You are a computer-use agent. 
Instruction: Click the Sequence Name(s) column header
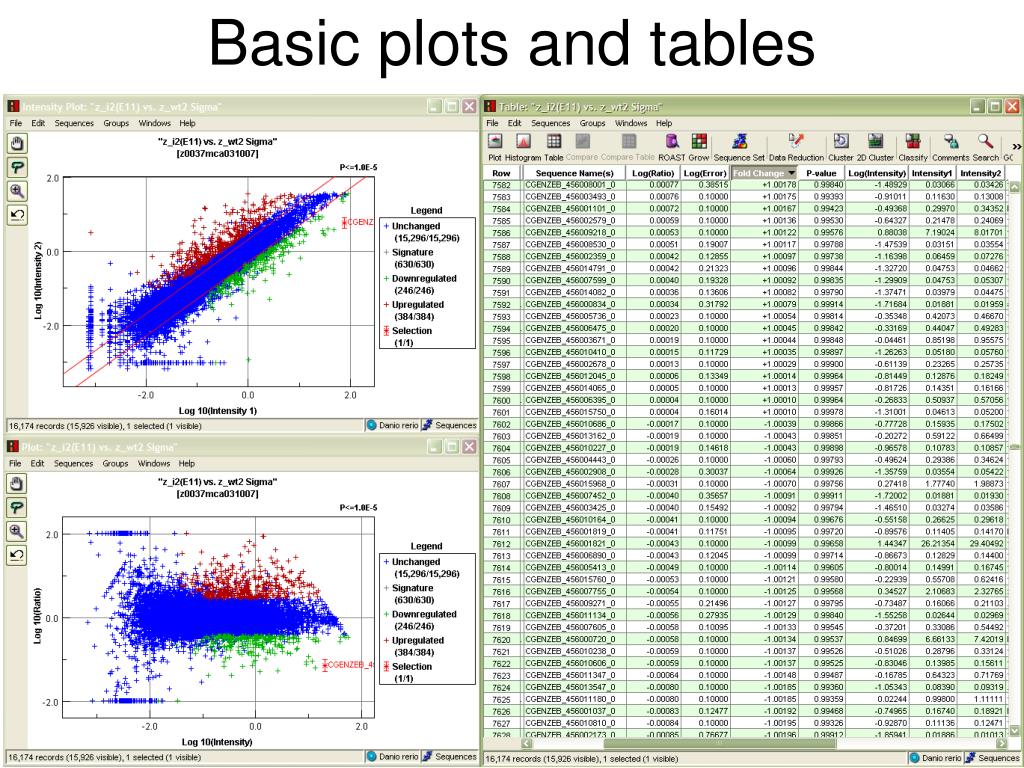pos(574,173)
